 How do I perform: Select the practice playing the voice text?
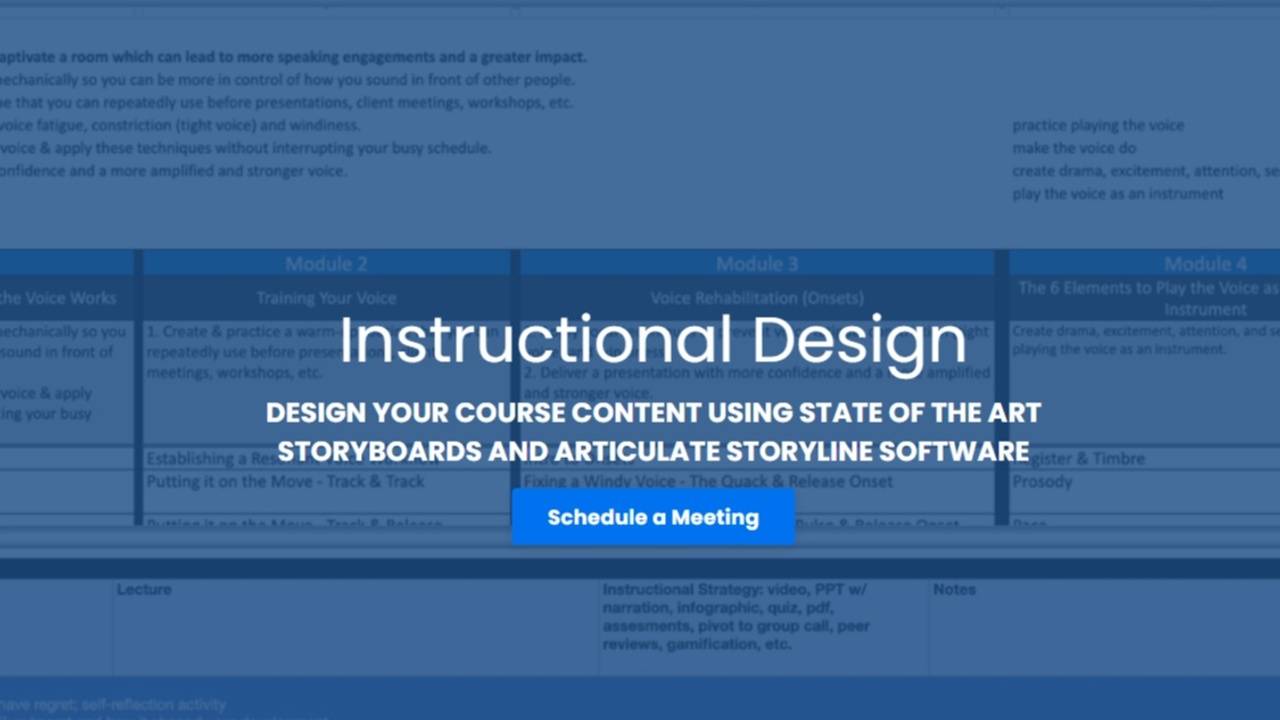pos(1098,125)
